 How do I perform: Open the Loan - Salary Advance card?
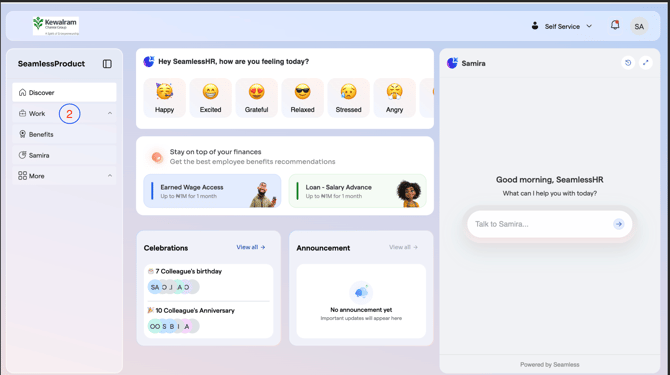[358, 191]
